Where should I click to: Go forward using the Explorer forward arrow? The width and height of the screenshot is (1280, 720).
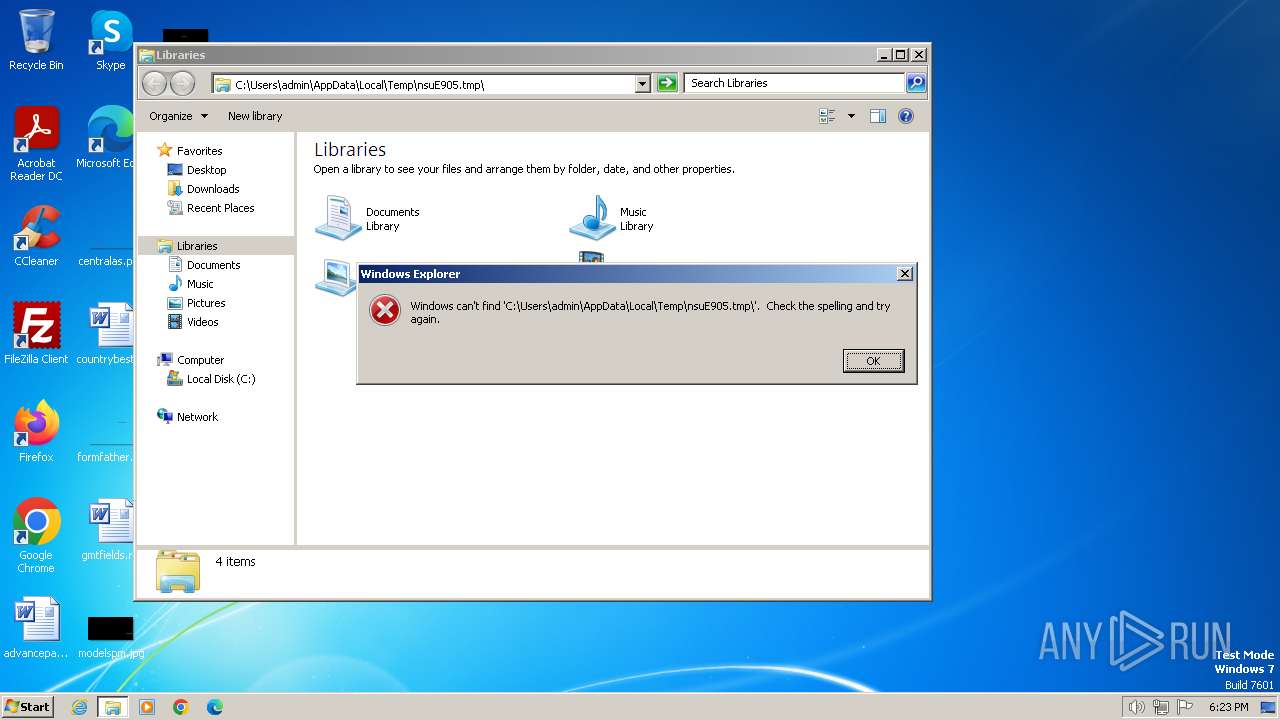click(182, 83)
